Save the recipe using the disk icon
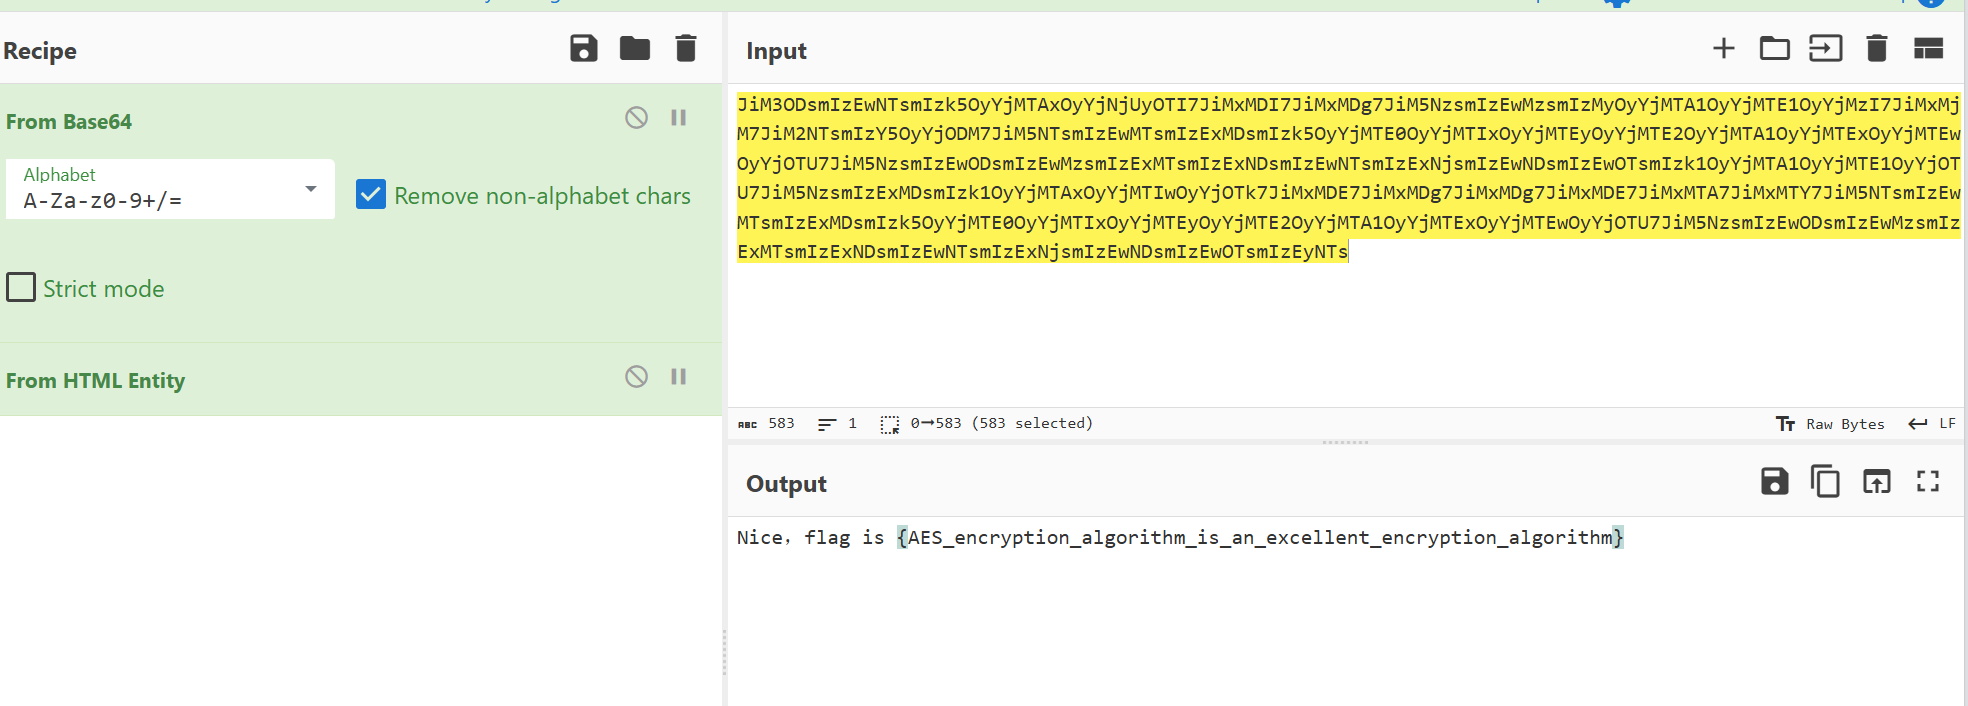This screenshot has width=1968, height=706. pyautogui.click(x=583, y=49)
